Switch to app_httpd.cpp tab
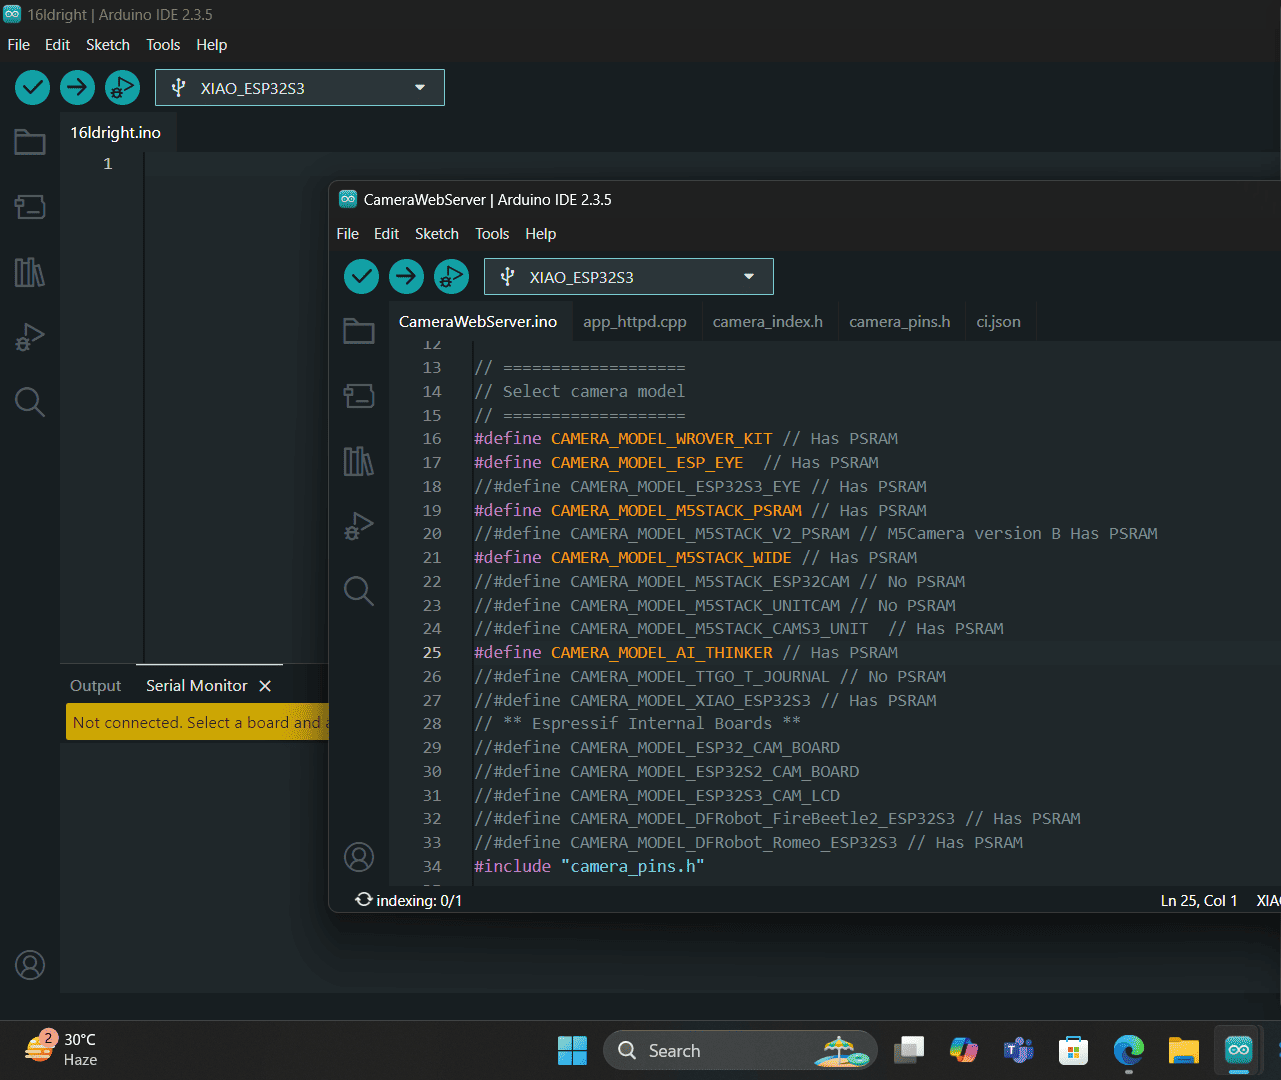The height and width of the screenshot is (1080, 1281). [x=635, y=322]
